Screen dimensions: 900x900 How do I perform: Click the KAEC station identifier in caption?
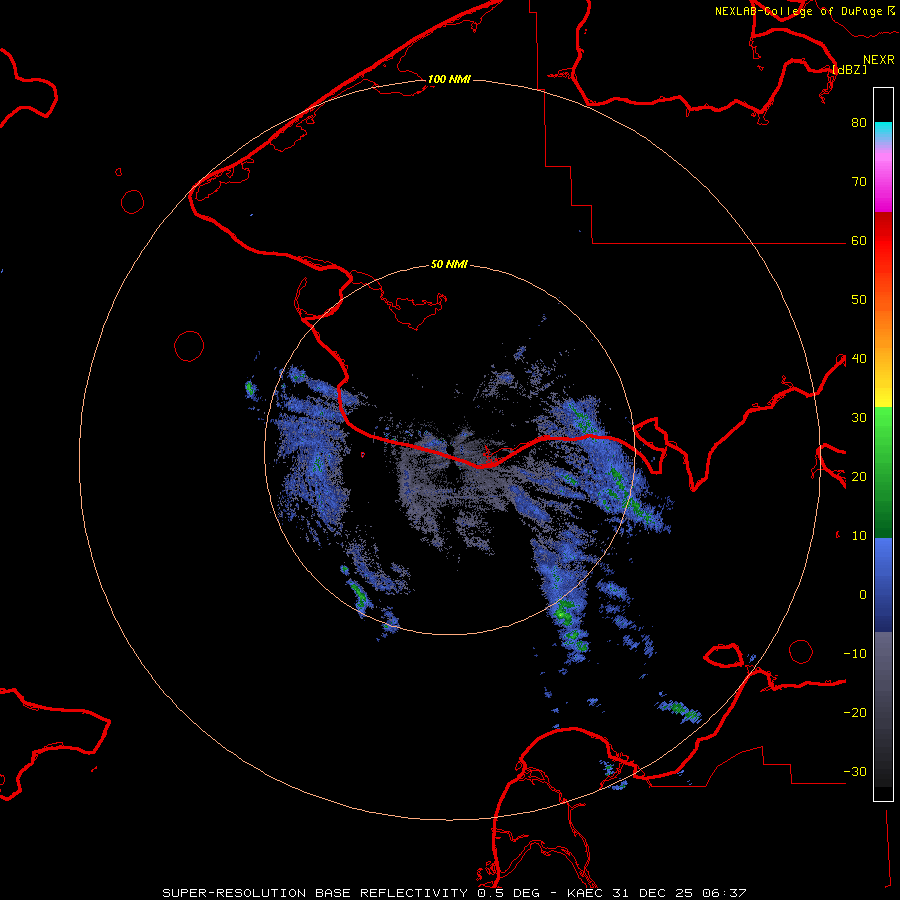(x=586, y=893)
